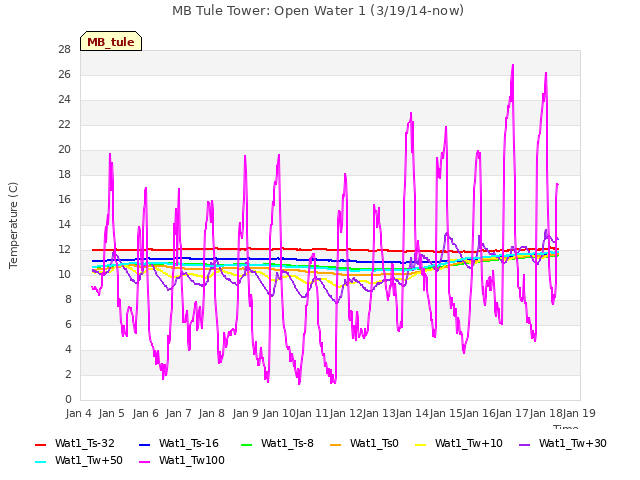Click the 28 y-axis tick label
This screenshot has width=640, height=480.
click(64, 50)
